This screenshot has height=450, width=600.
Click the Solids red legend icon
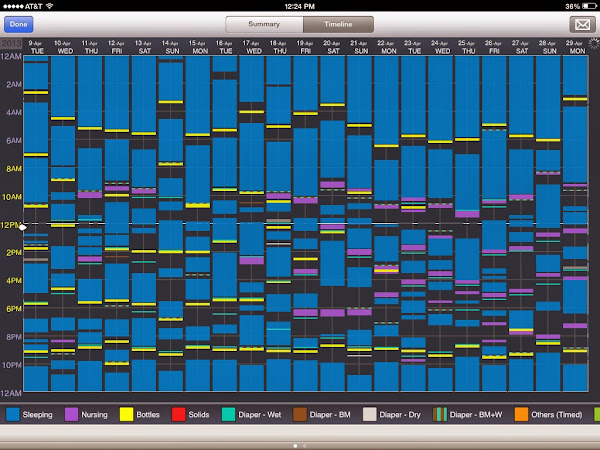click(176, 414)
